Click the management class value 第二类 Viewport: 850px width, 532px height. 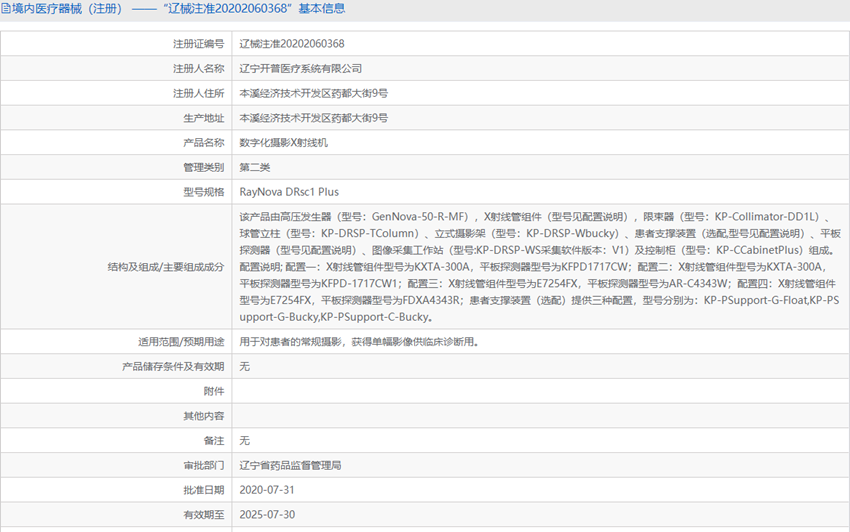coord(255,168)
